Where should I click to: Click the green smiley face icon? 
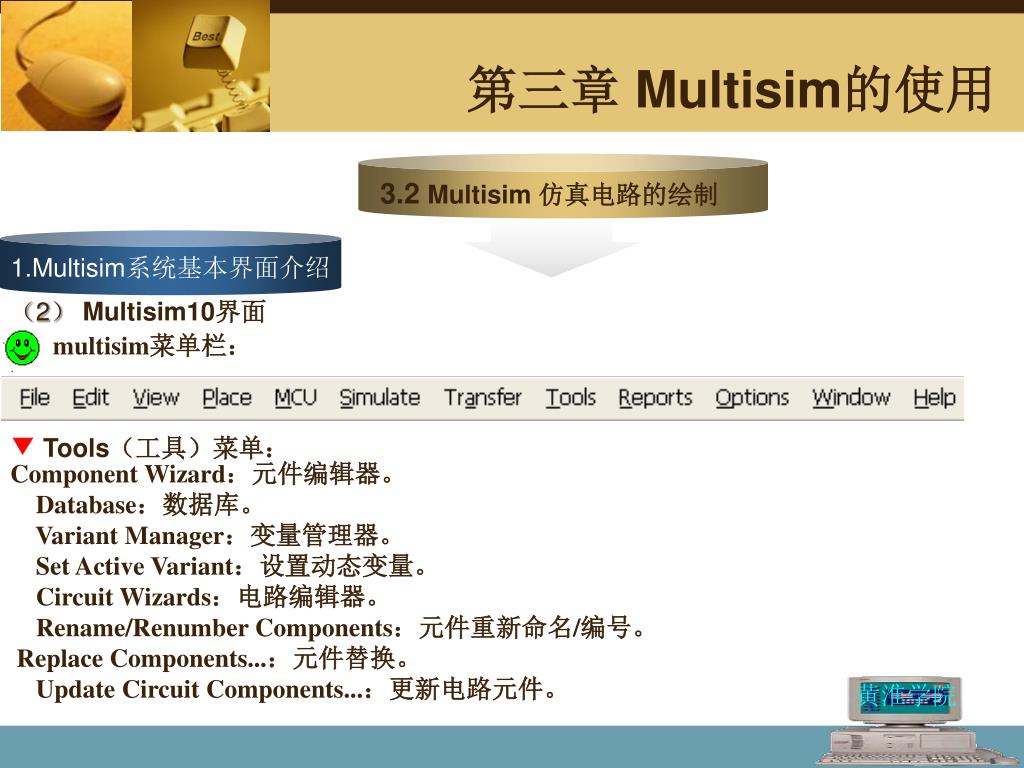22,347
